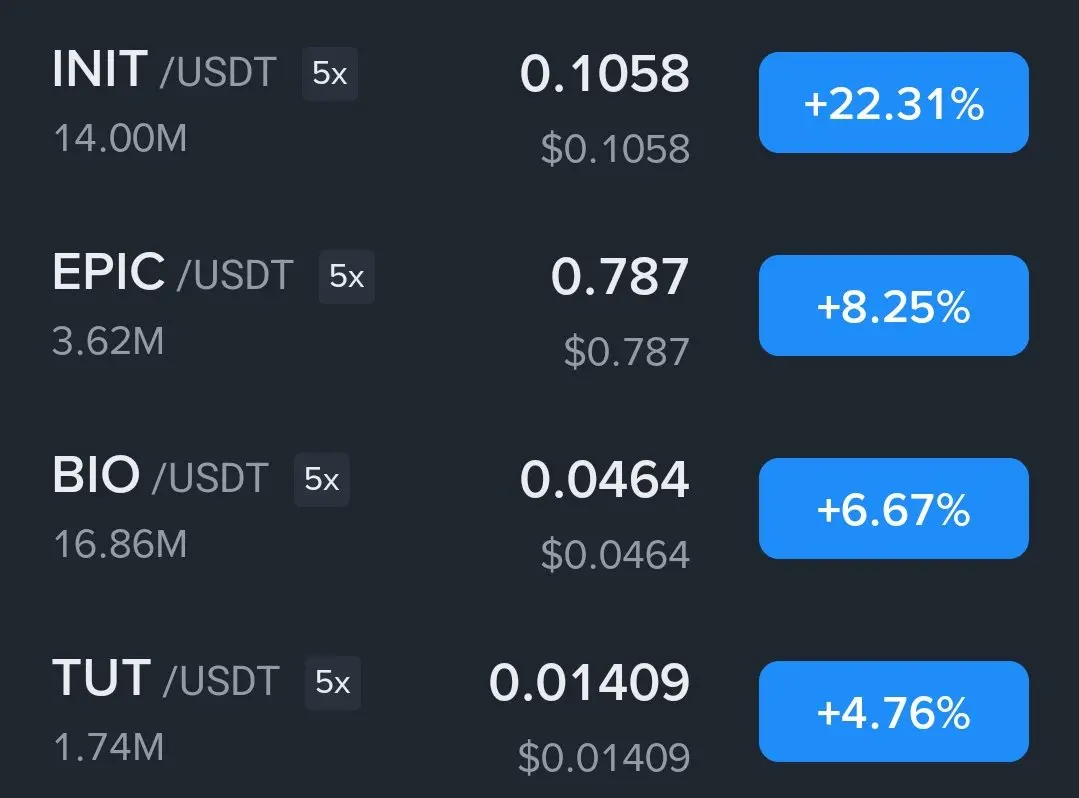Click the BIO price 0.0464
Image resolution: width=1079 pixels, height=798 pixels.
pyautogui.click(x=605, y=479)
